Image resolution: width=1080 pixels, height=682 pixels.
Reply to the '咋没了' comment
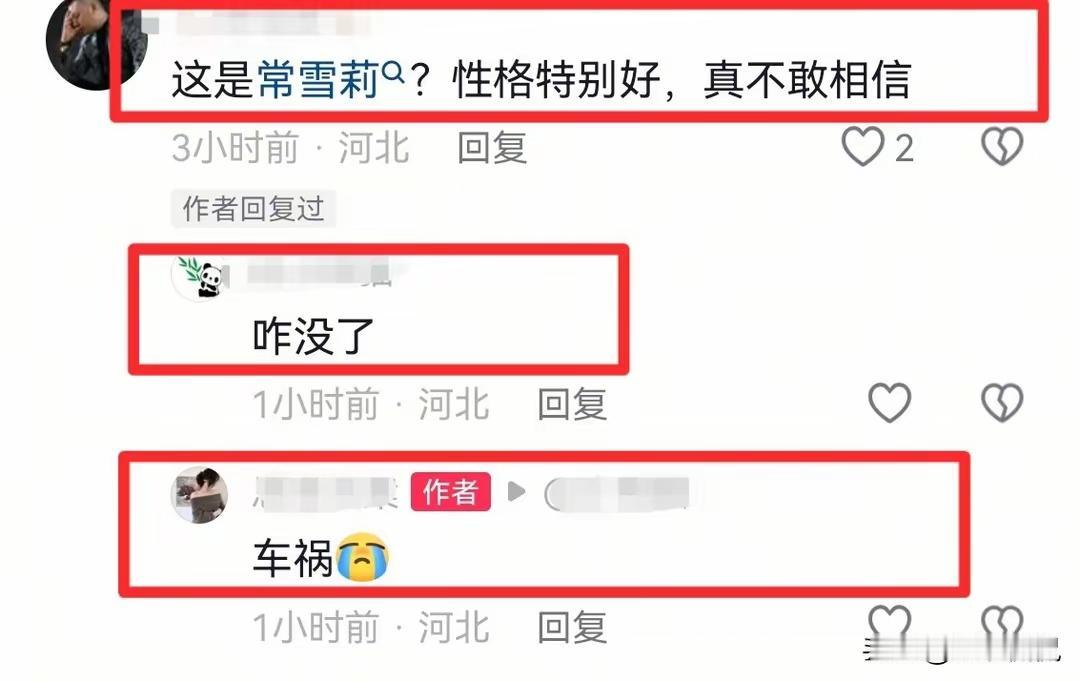[572, 404]
